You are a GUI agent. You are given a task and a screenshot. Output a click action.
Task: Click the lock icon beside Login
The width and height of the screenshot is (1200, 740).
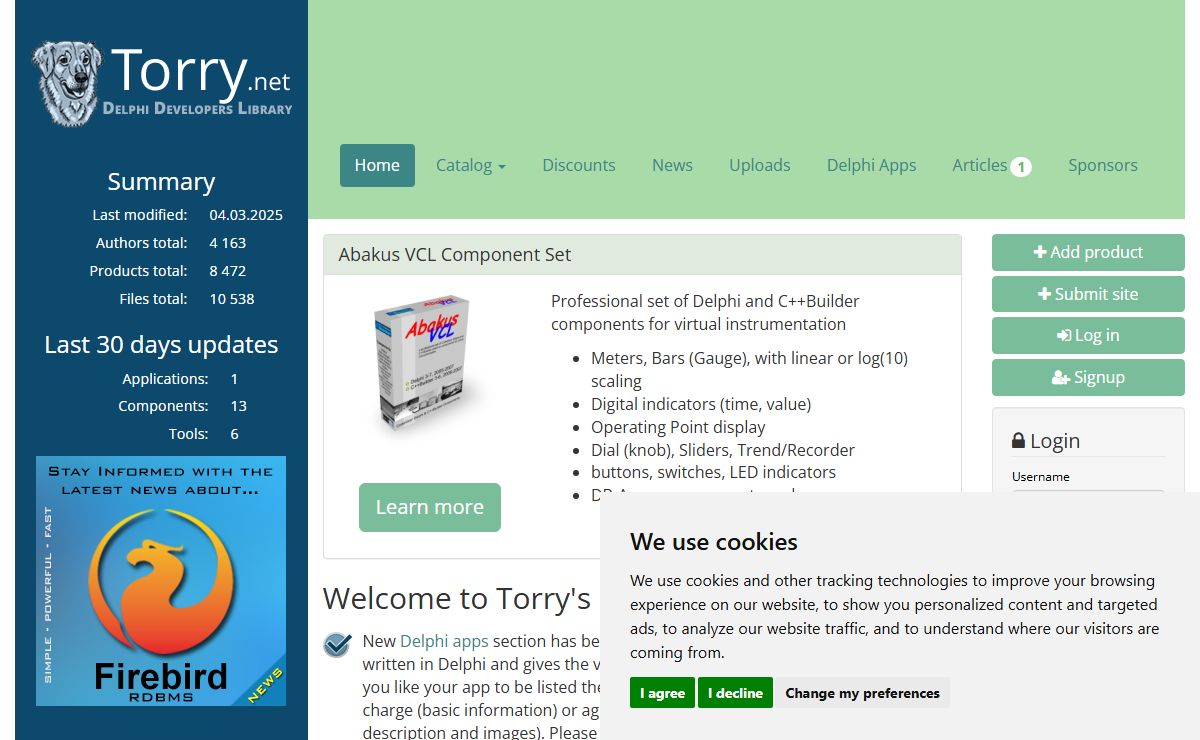coord(1018,440)
